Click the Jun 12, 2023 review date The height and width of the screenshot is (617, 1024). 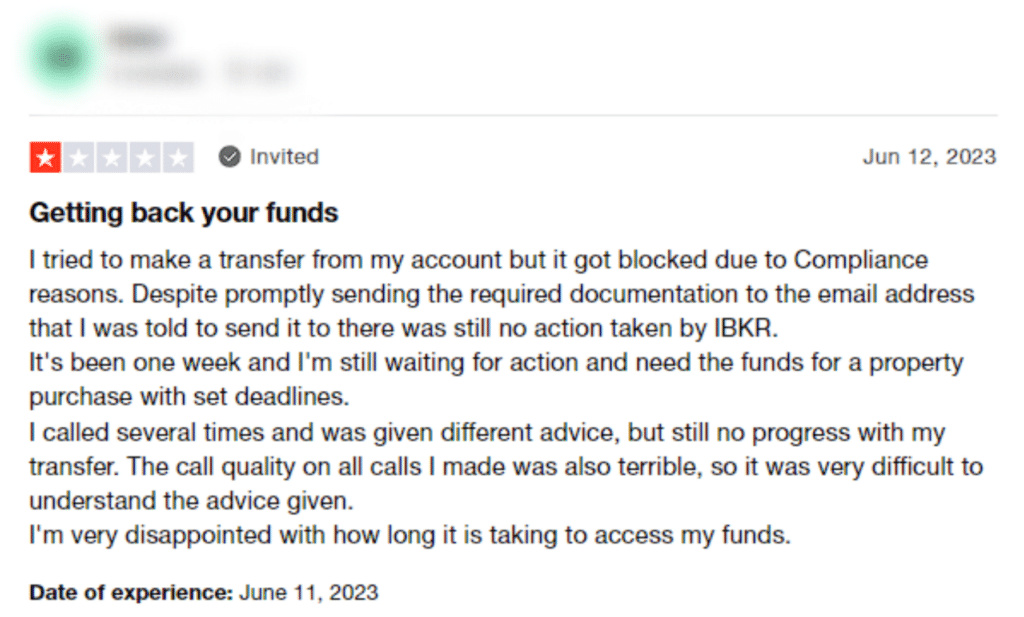(929, 157)
